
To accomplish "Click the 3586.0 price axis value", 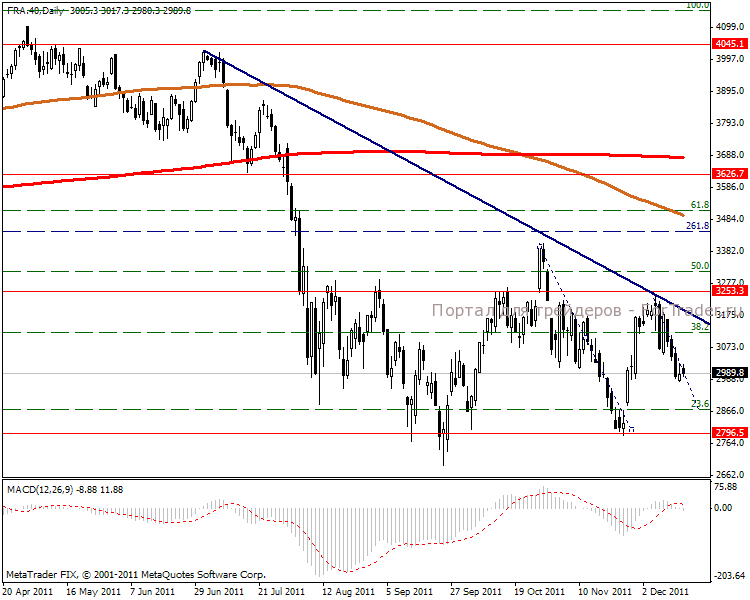I will (x=730, y=186).
